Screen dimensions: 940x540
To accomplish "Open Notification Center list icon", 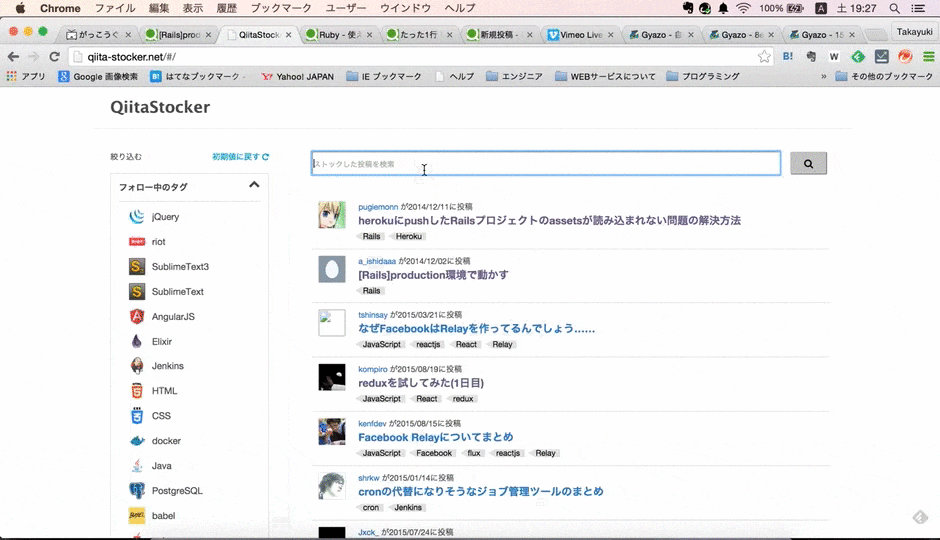I will point(918,8).
